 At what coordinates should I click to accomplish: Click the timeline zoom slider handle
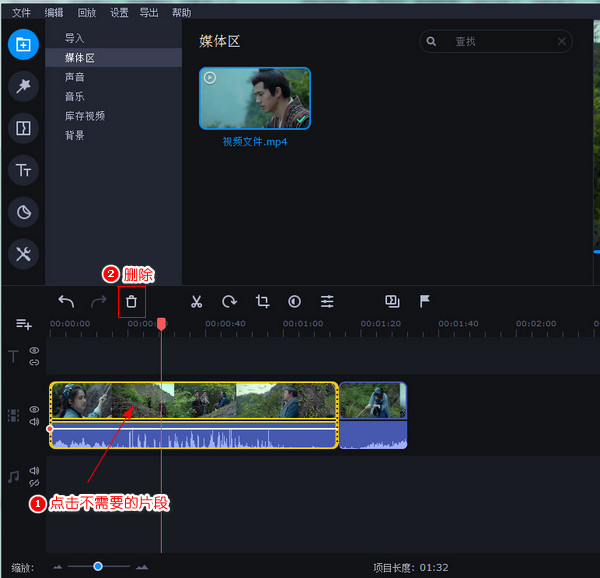click(x=98, y=566)
